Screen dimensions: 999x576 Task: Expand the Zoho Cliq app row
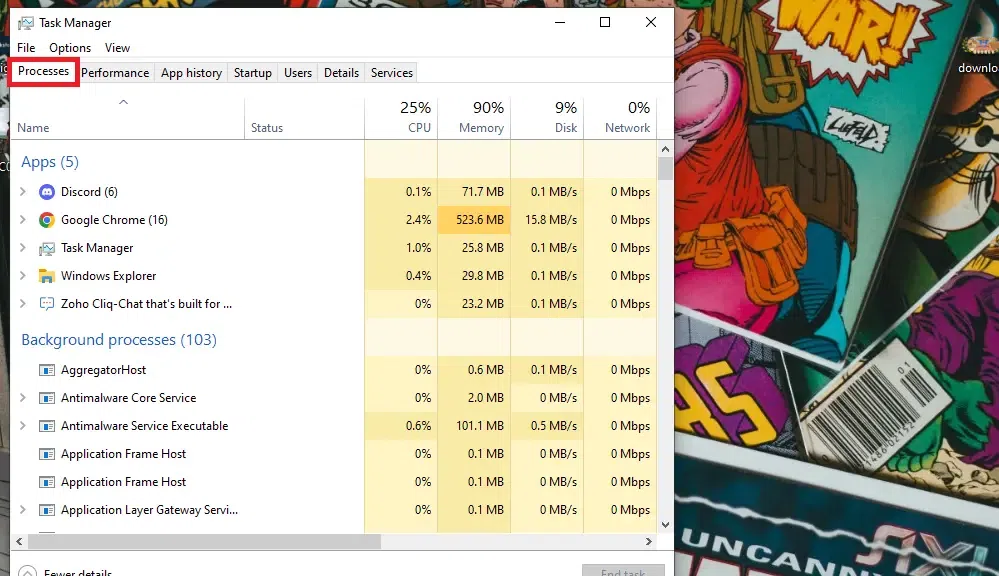coord(23,304)
